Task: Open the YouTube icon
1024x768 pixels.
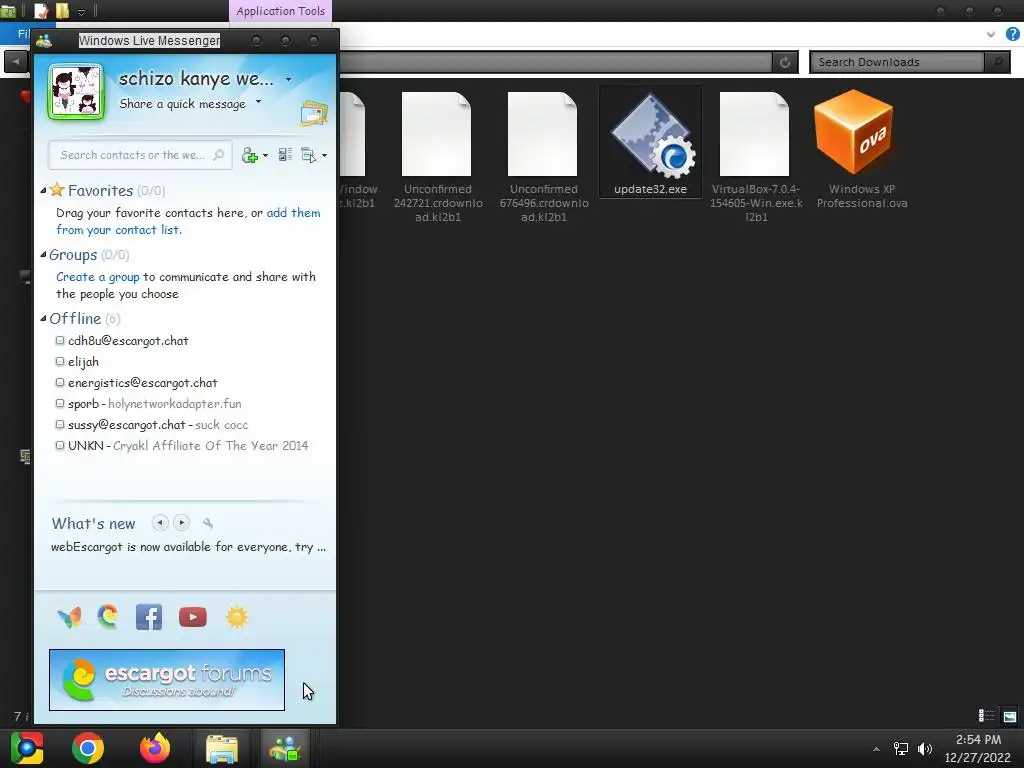Action: click(x=193, y=617)
